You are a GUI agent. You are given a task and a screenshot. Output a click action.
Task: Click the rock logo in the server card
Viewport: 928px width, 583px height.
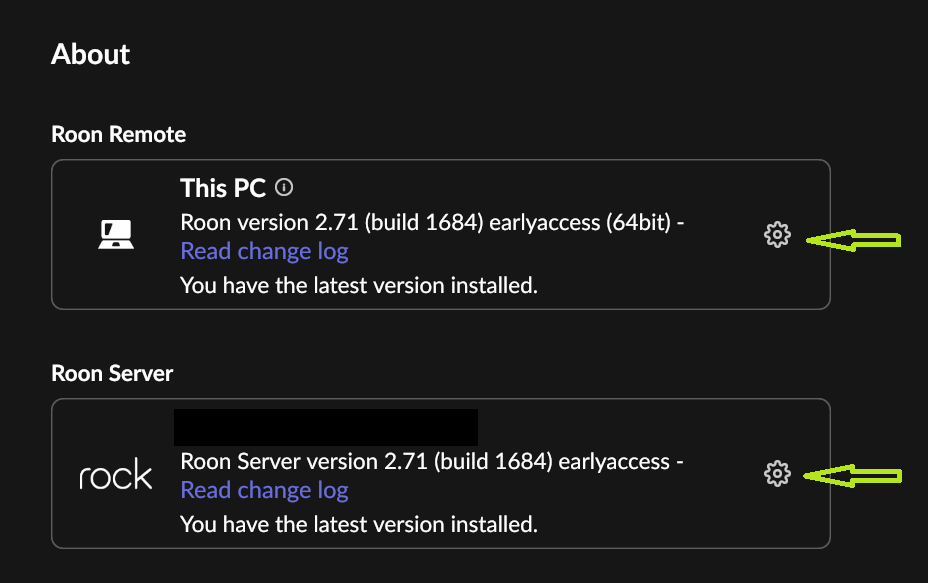(x=116, y=474)
